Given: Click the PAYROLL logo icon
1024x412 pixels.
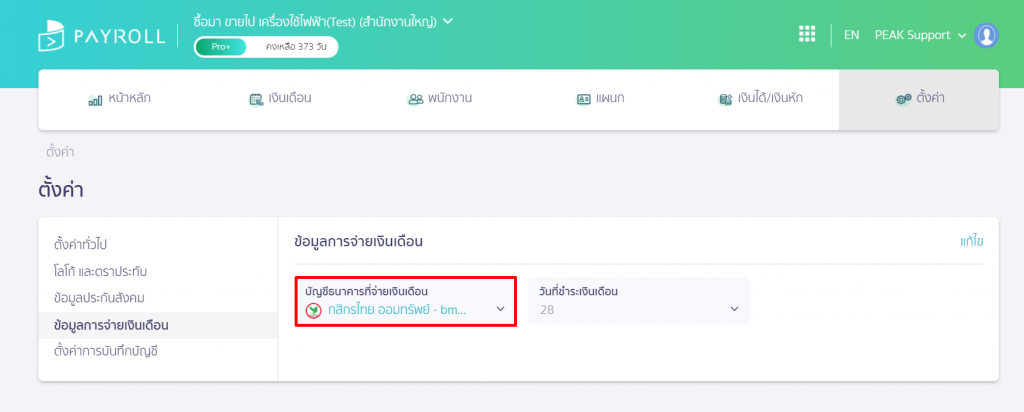Looking at the screenshot, I should (x=52, y=36).
